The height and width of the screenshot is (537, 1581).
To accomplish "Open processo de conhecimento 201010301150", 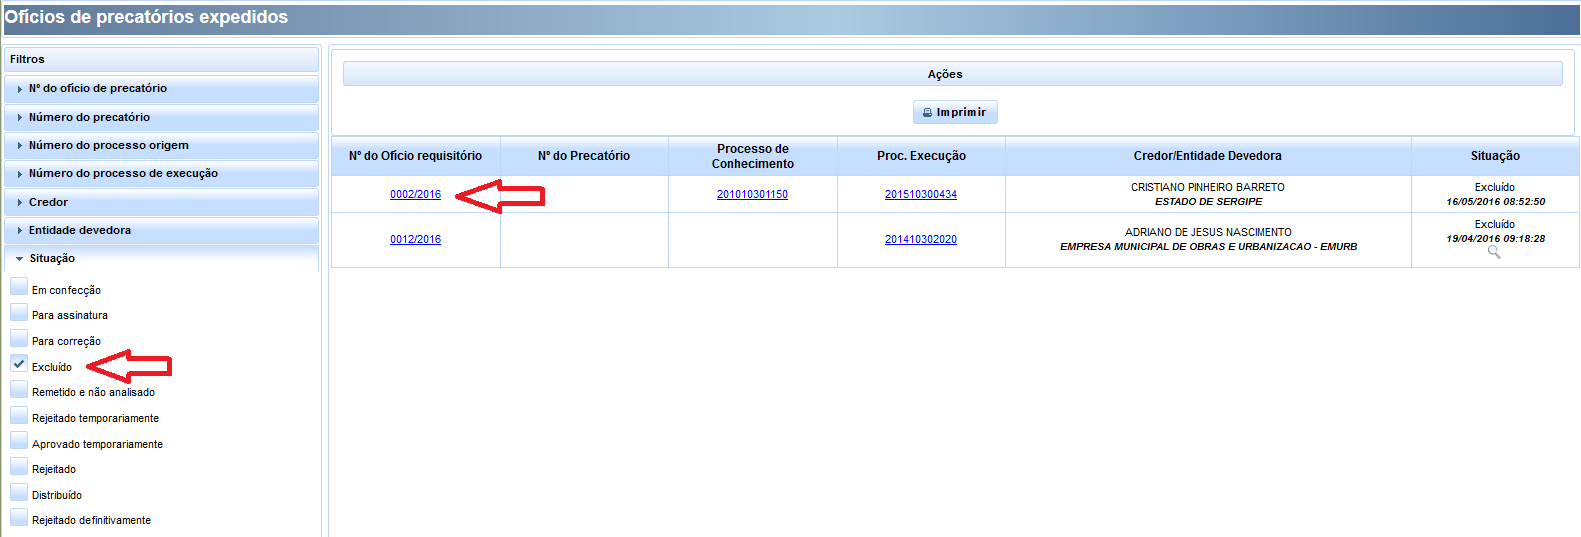I will (752, 194).
